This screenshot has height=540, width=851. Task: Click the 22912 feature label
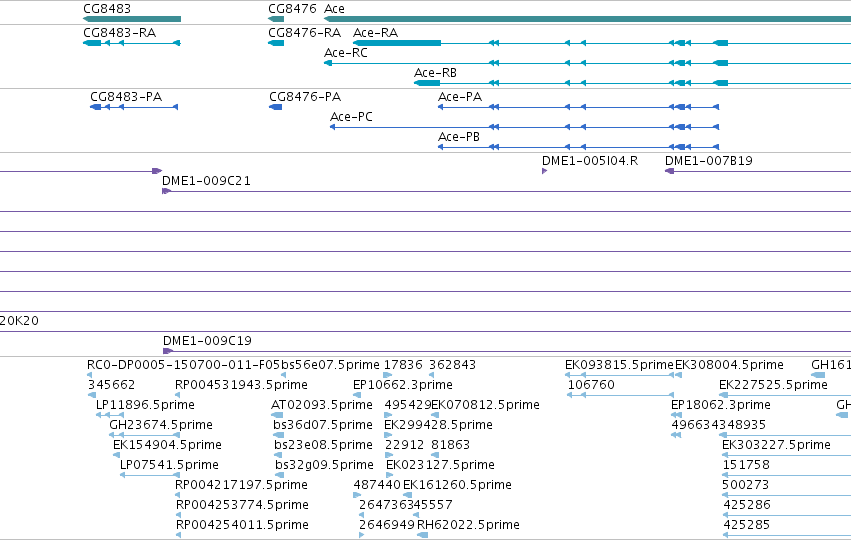pyautogui.click(x=404, y=445)
